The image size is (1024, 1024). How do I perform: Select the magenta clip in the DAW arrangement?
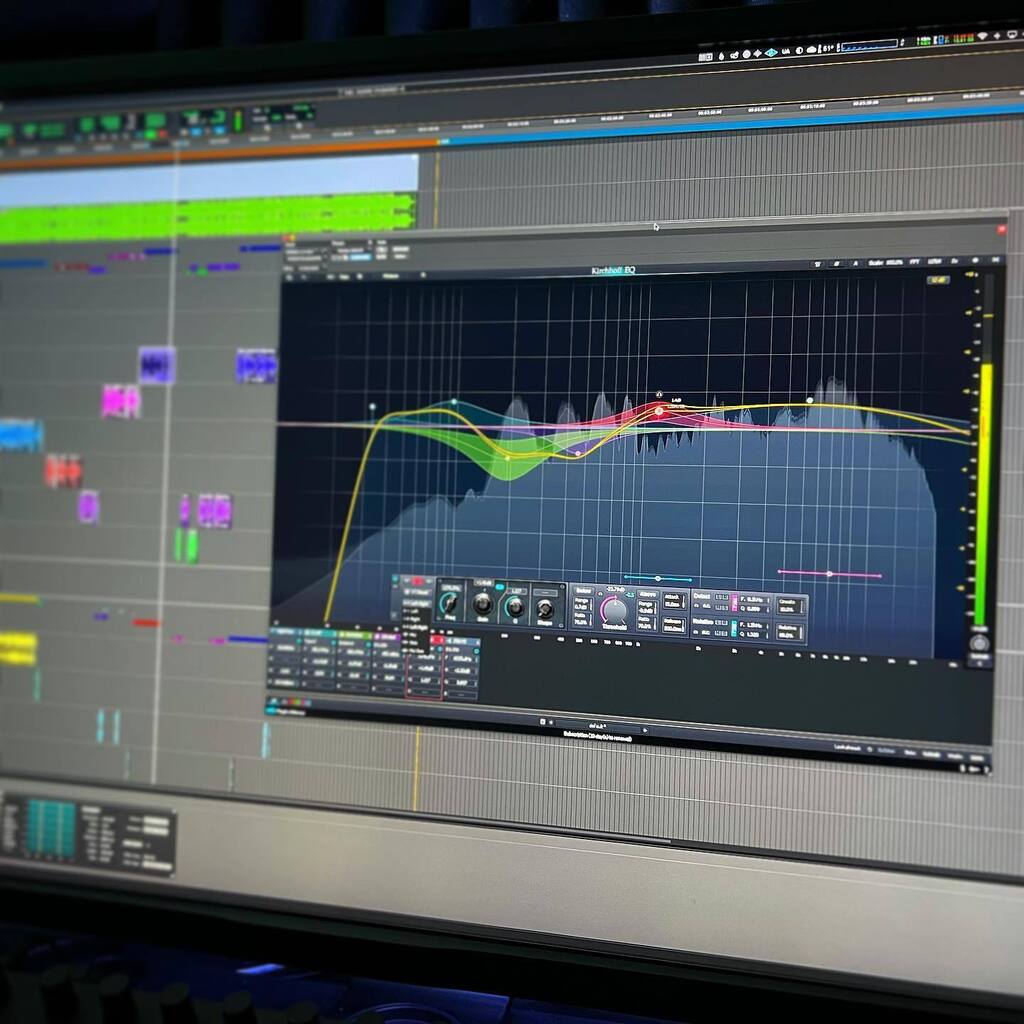pyautogui.click(x=121, y=401)
